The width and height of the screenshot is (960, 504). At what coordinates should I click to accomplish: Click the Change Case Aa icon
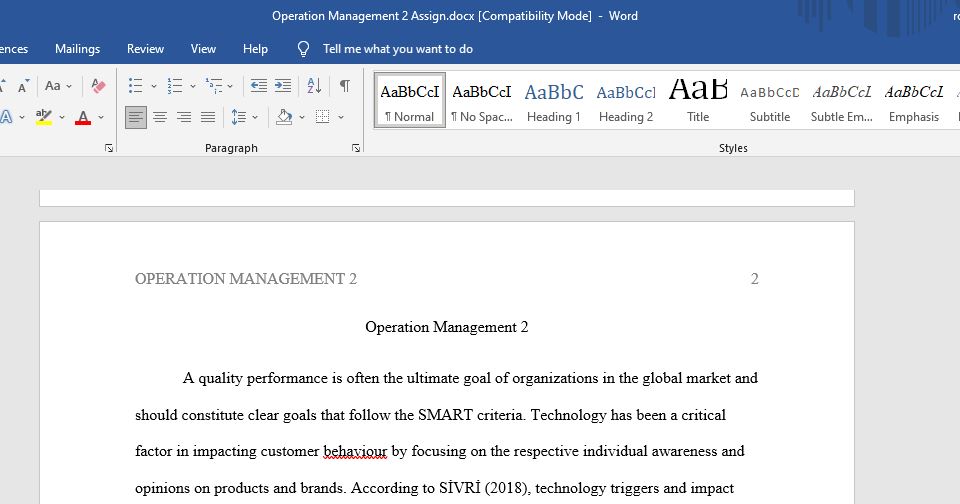(53, 86)
